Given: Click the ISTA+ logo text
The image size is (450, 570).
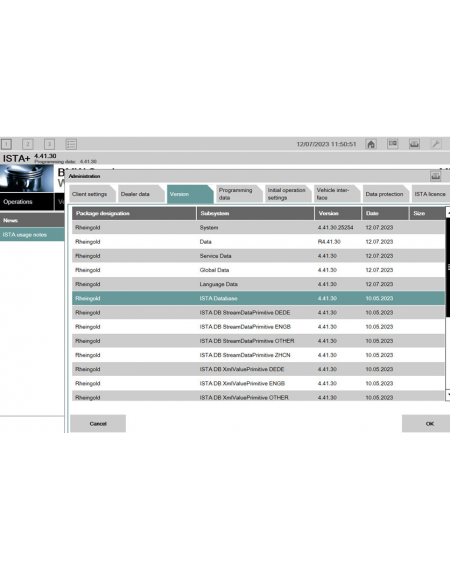Looking at the screenshot, I should (16, 159).
